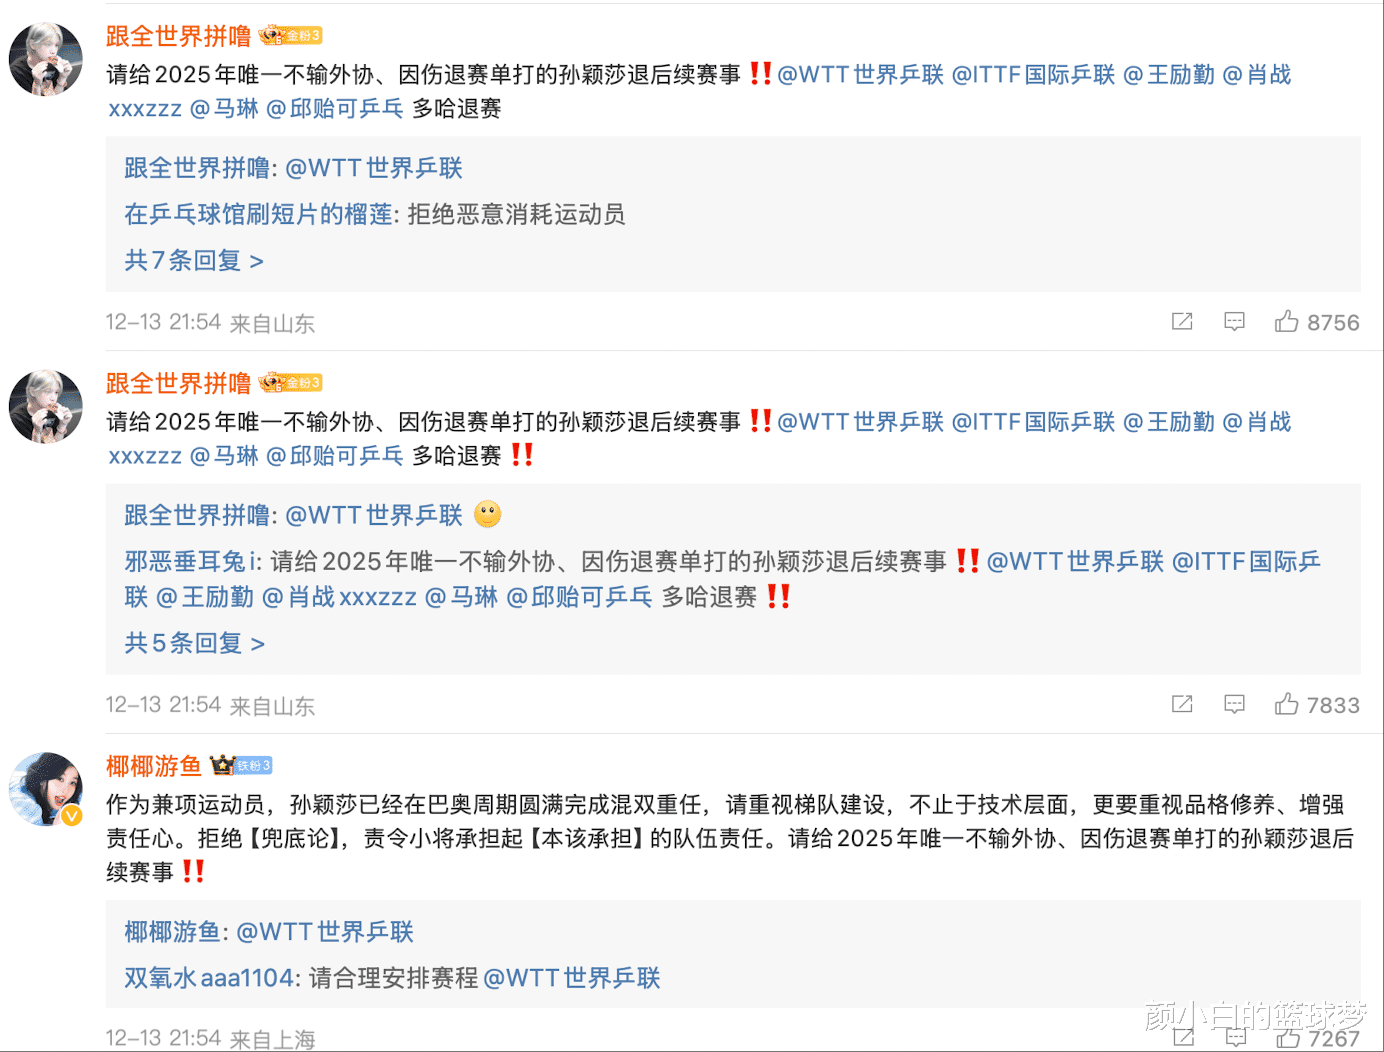The width and height of the screenshot is (1384, 1052).
Task: Forward the second comment with 7833 likes
Action: click(1182, 704)
